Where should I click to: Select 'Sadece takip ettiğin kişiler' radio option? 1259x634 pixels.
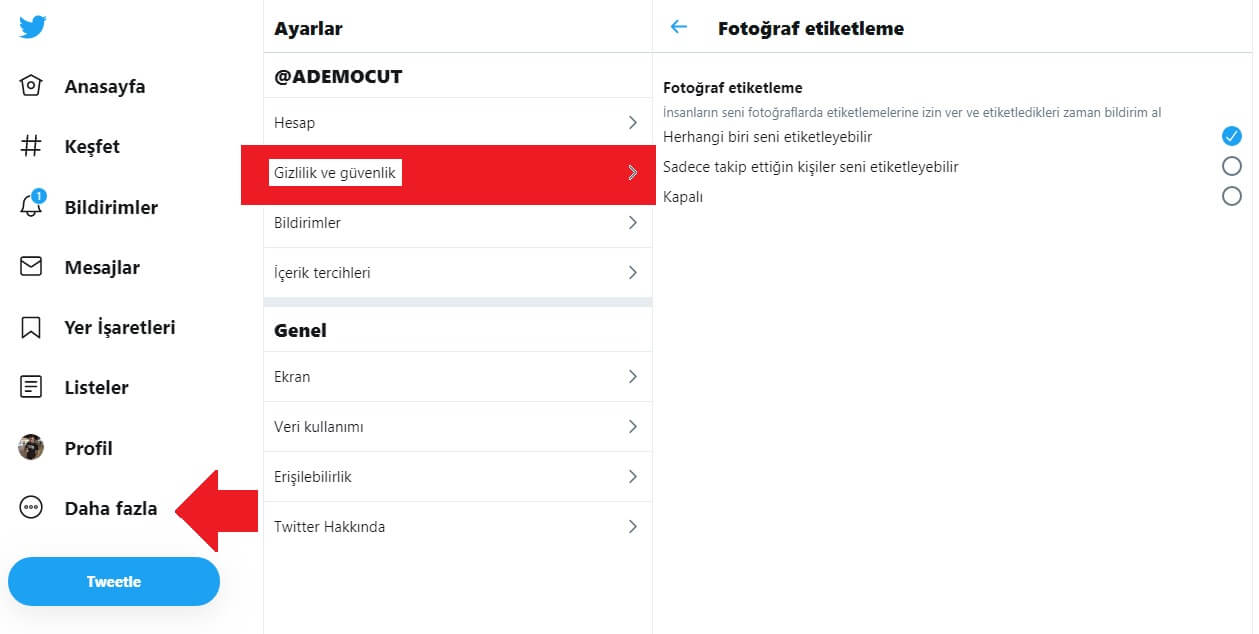1232,166
